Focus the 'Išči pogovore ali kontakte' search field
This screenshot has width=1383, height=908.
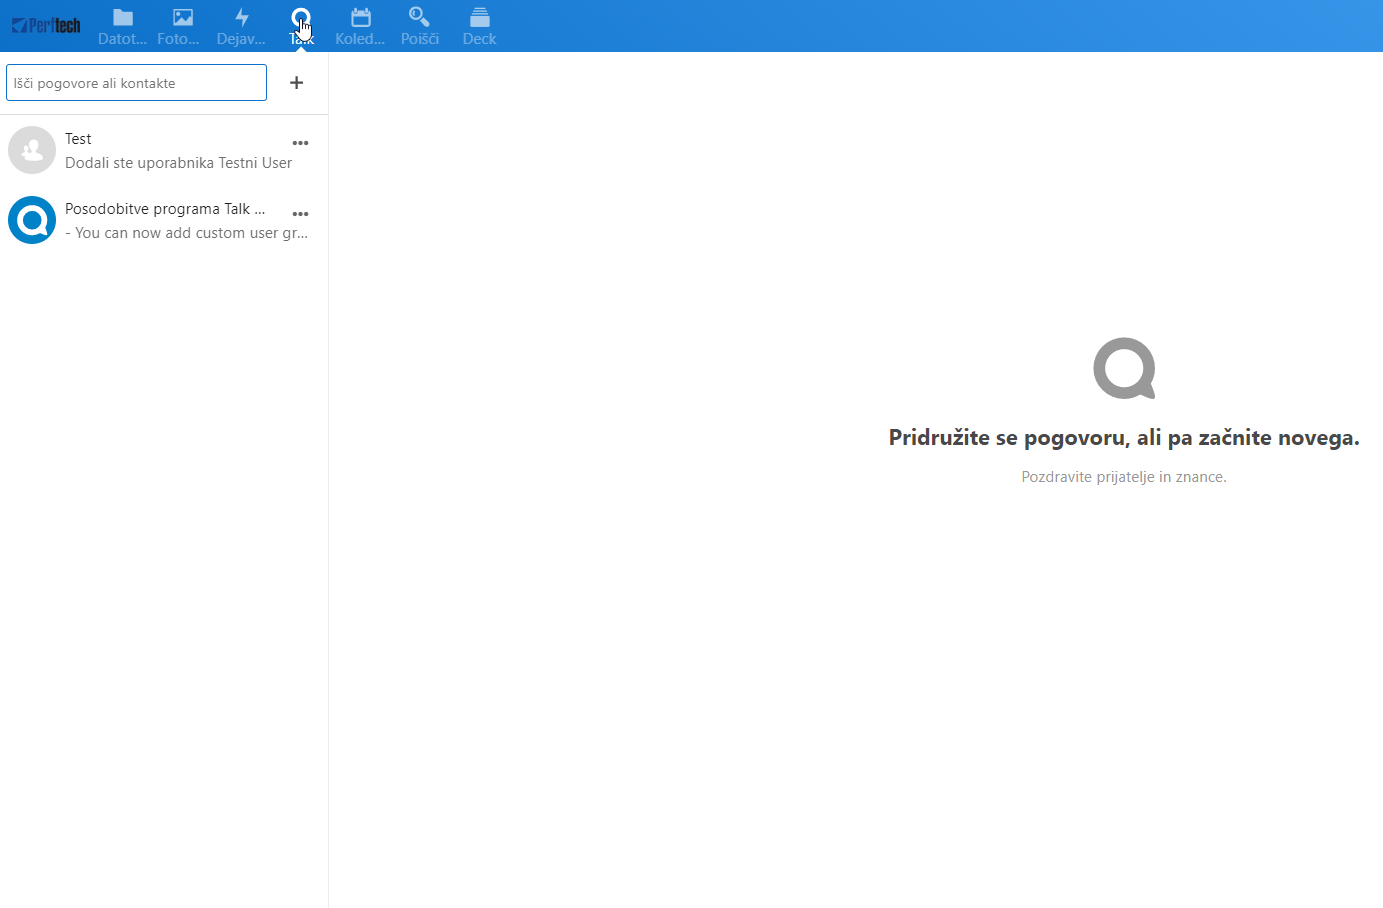click(x=136, y=83)
